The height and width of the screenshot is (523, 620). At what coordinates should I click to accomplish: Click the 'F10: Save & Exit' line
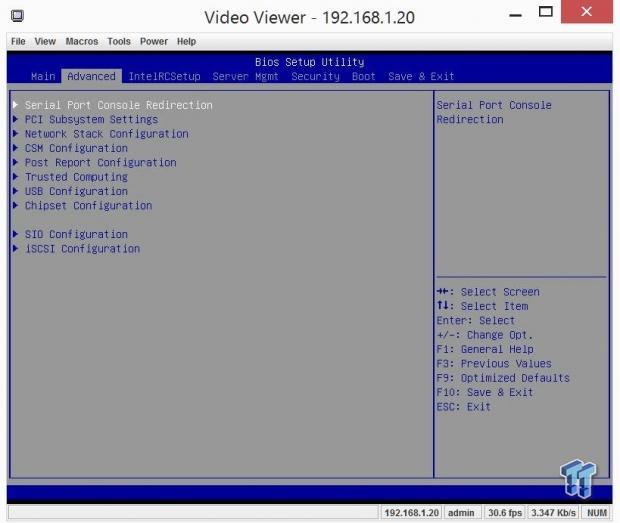[485, 392]
